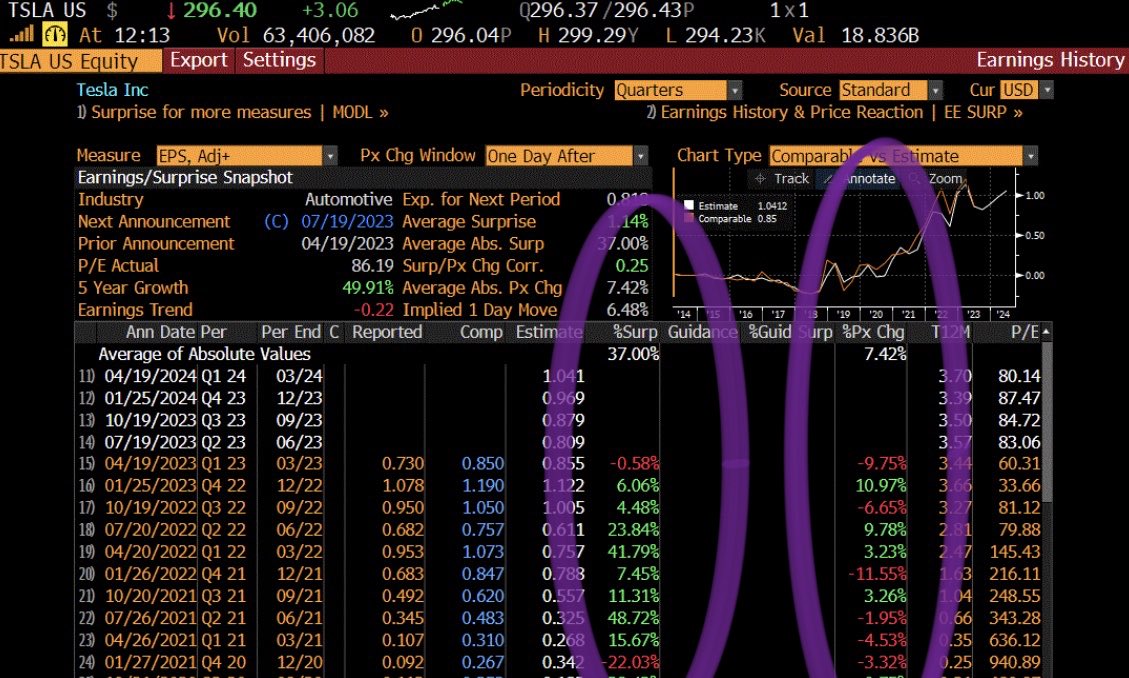Click the Earnings History title label
This screenshot has height=678, width=1129.
(x=1050, y=60)
